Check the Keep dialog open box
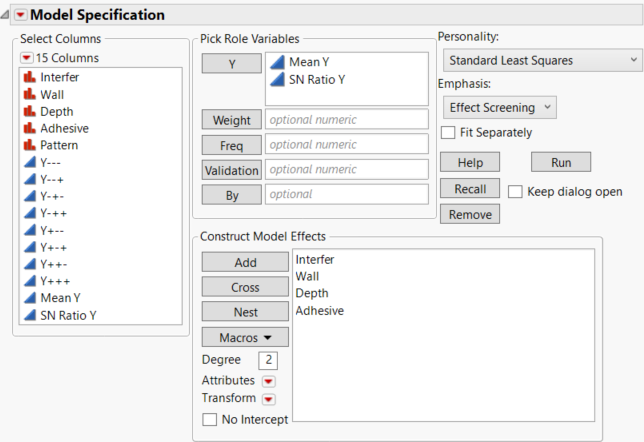Viewport: 644px width, 442px height. click(515, 191)
